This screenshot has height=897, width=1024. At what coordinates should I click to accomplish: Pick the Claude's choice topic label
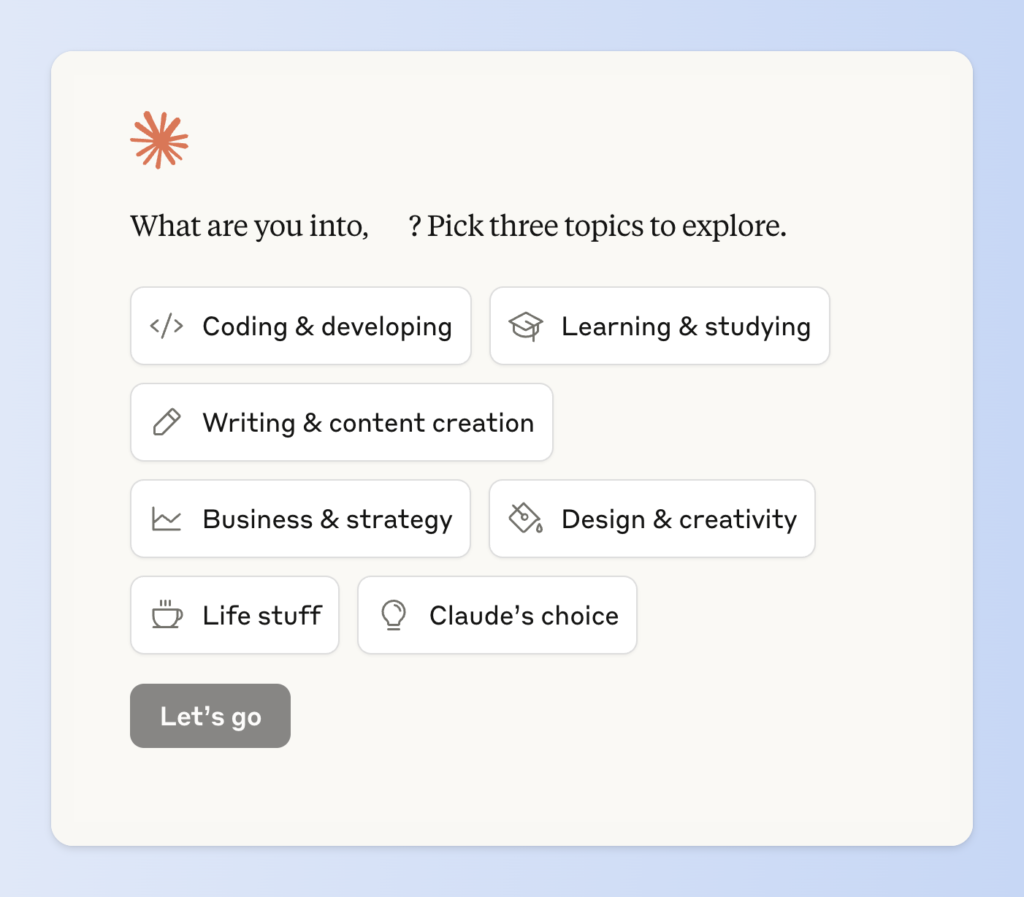524,615
